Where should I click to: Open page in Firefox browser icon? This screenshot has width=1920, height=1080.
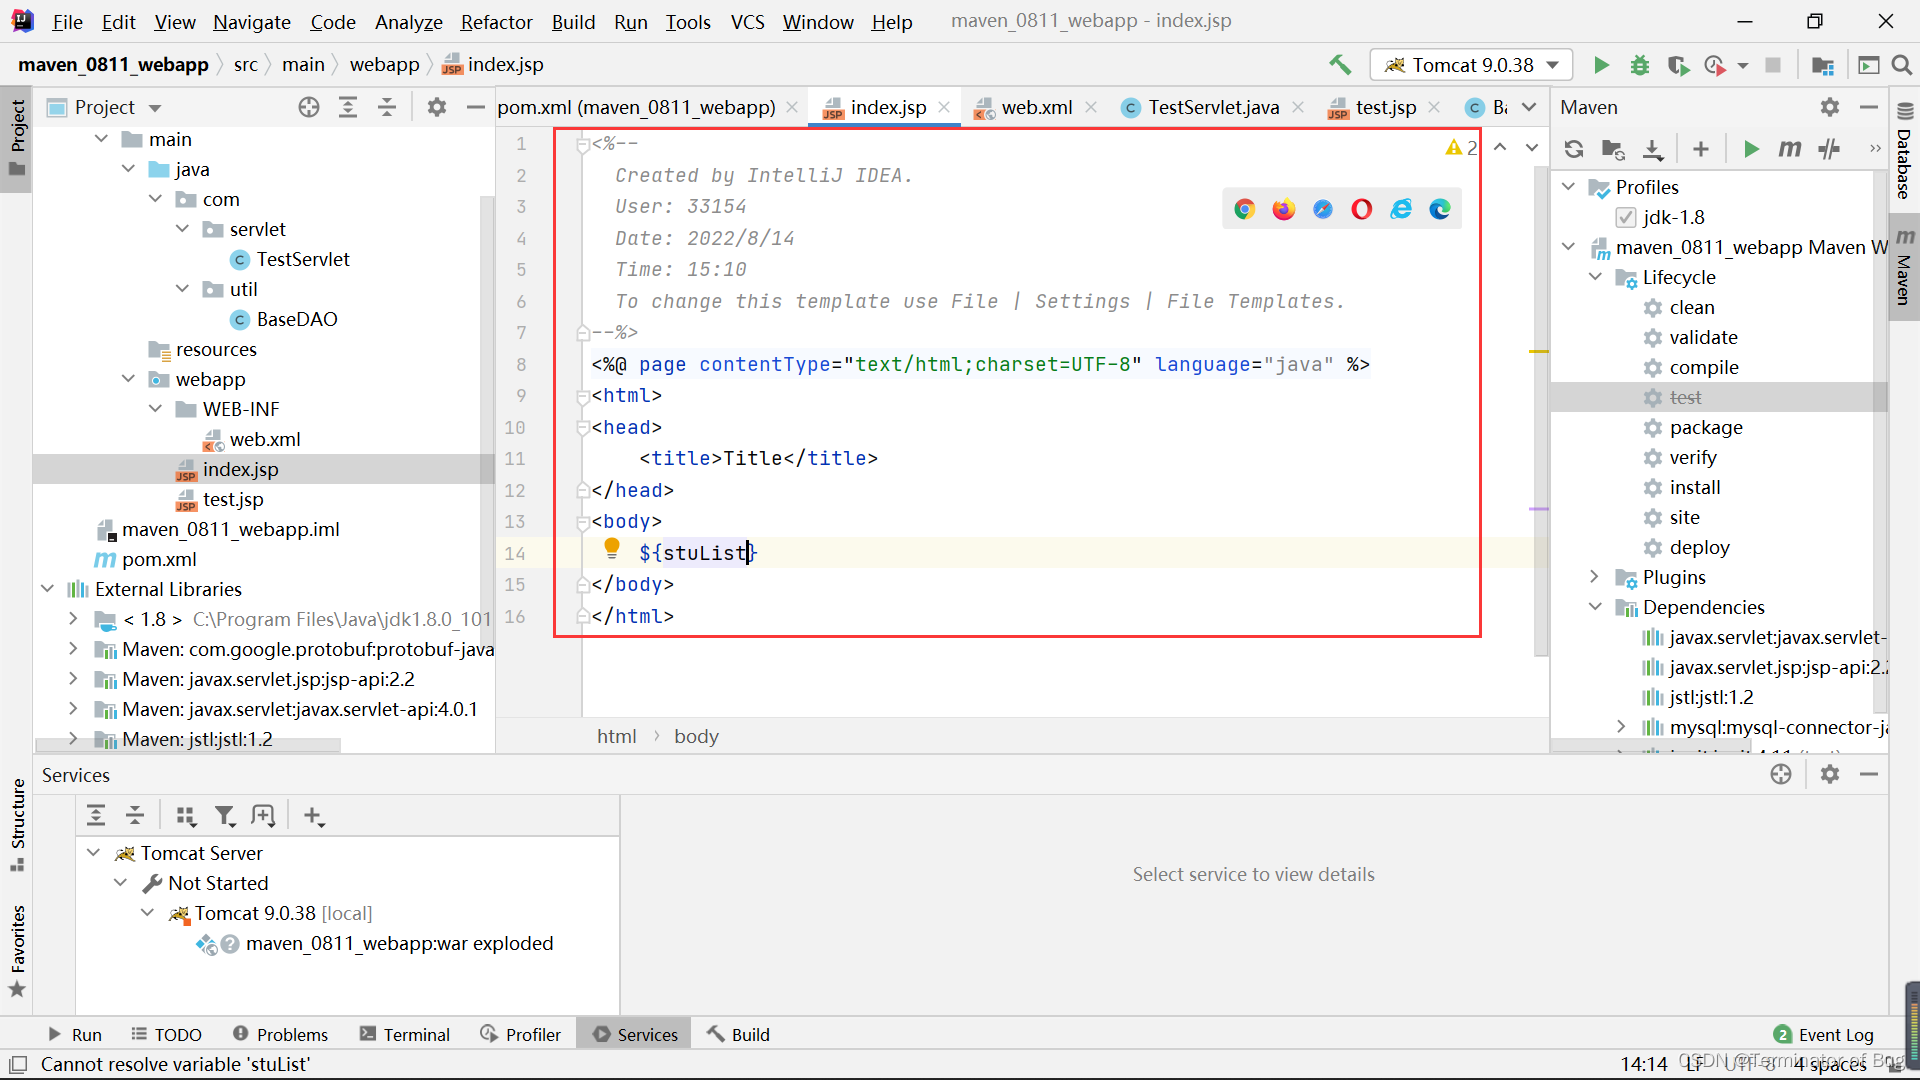coord(1283,209)
